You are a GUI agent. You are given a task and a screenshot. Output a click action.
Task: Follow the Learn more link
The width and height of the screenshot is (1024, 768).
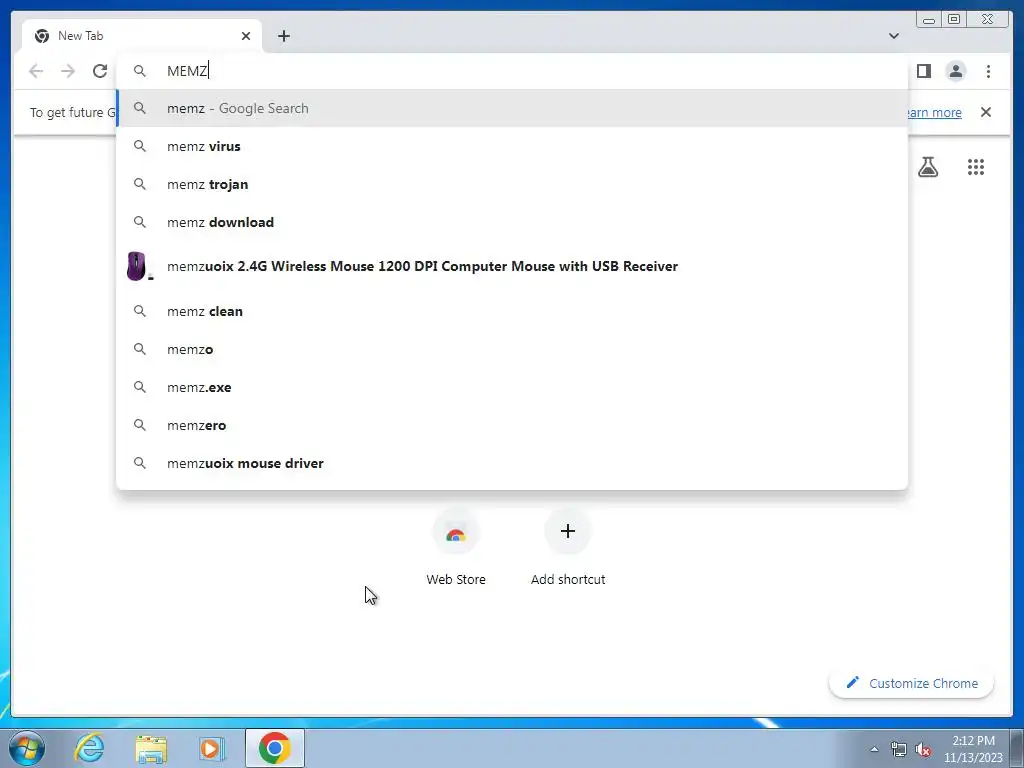click(934, 112)
